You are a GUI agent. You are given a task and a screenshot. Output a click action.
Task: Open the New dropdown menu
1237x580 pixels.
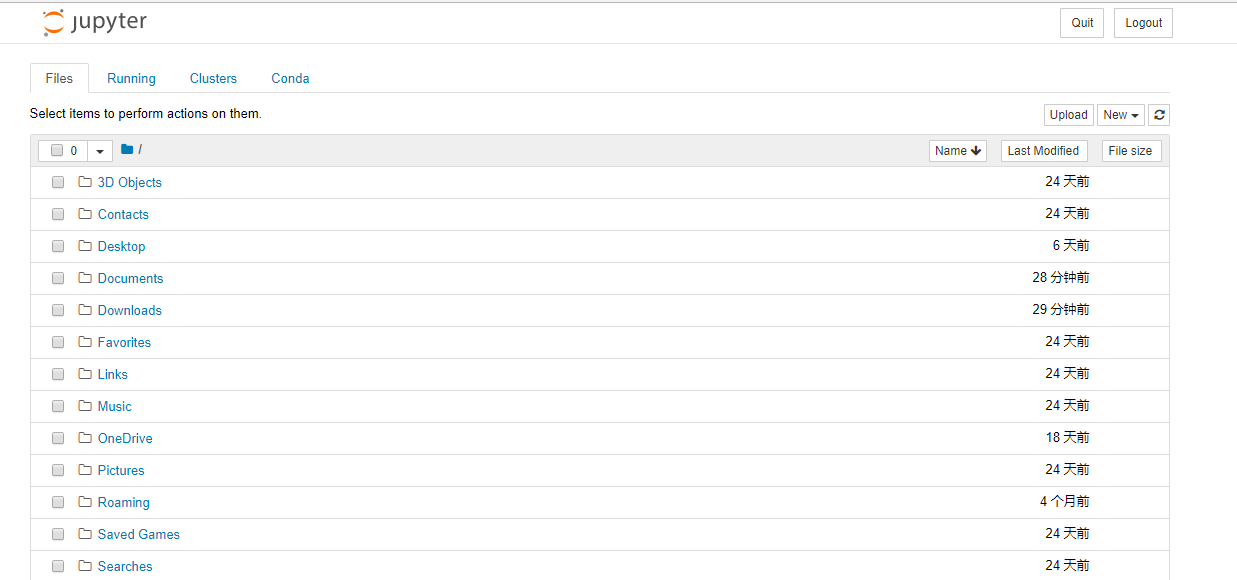tap(1121, 115)
